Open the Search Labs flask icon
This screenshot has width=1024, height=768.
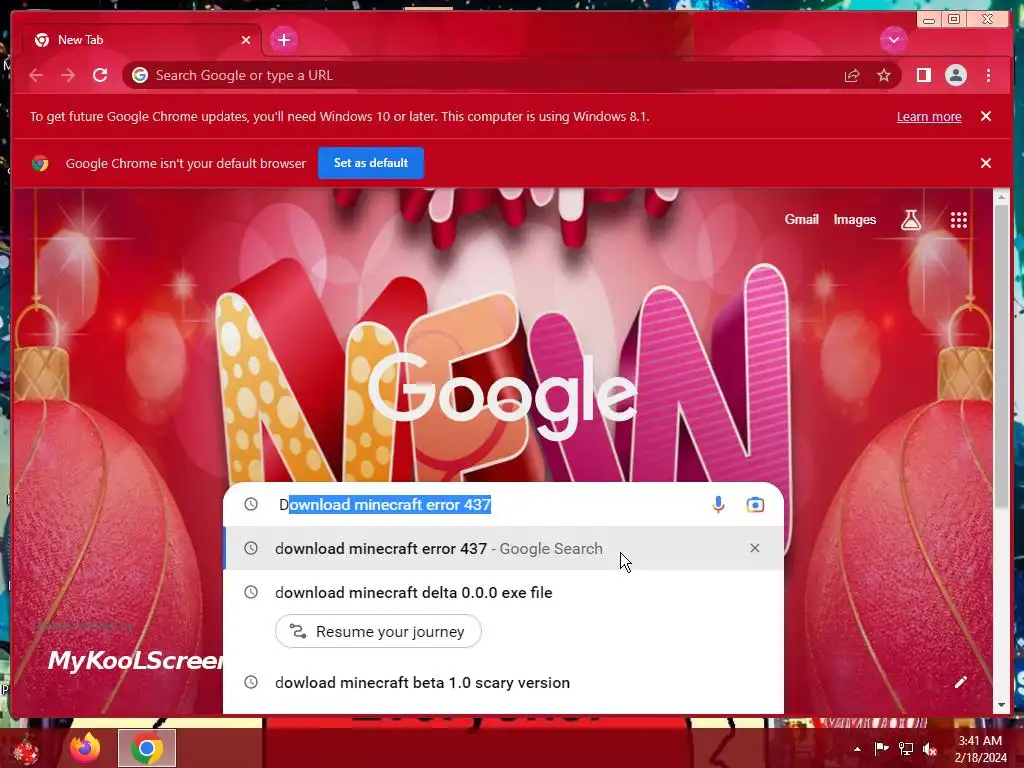point(910,220)
